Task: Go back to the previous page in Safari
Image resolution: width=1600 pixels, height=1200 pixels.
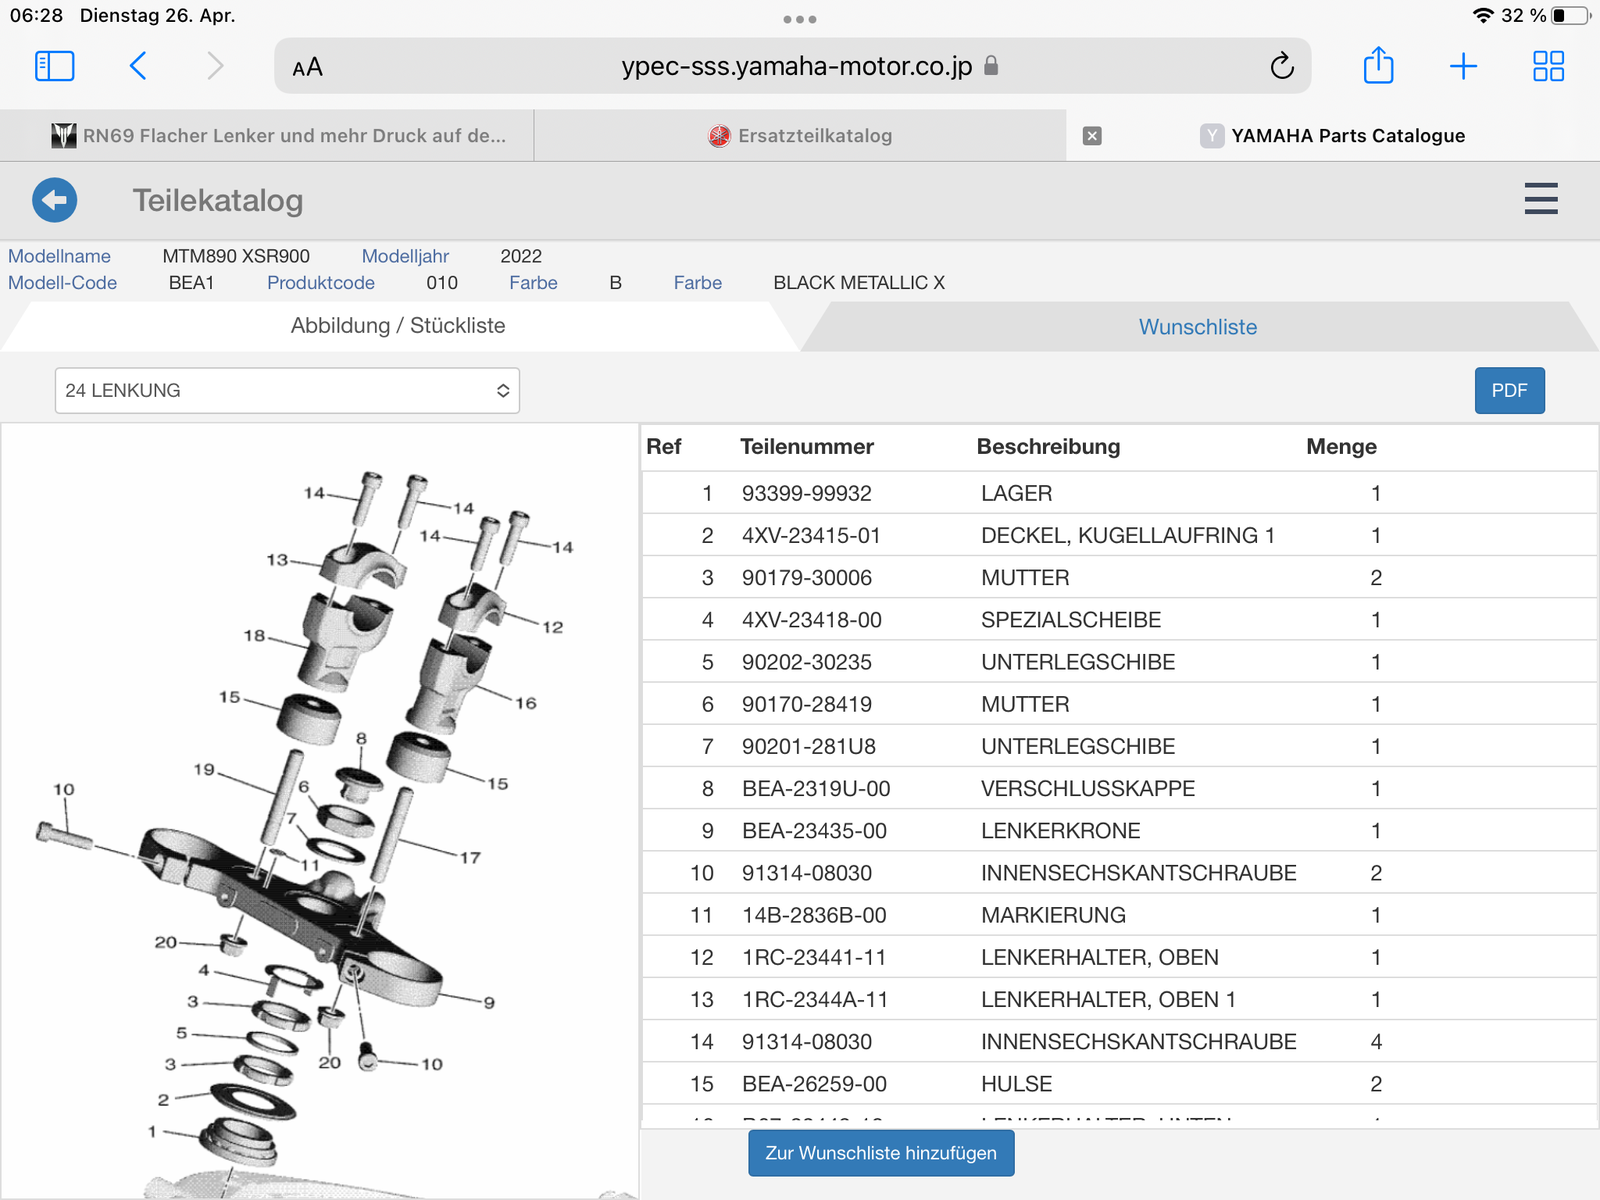Action: pyautogui.click(x=138, y=67)
